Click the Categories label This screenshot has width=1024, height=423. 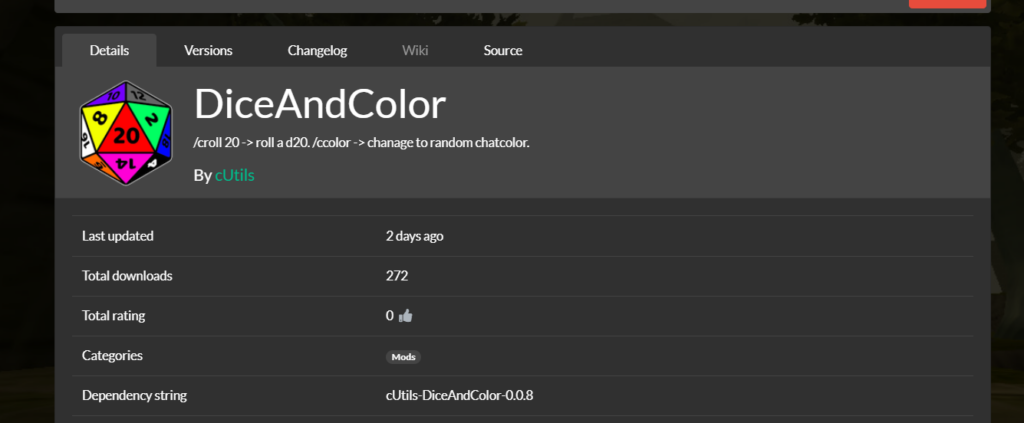point(112,356)
